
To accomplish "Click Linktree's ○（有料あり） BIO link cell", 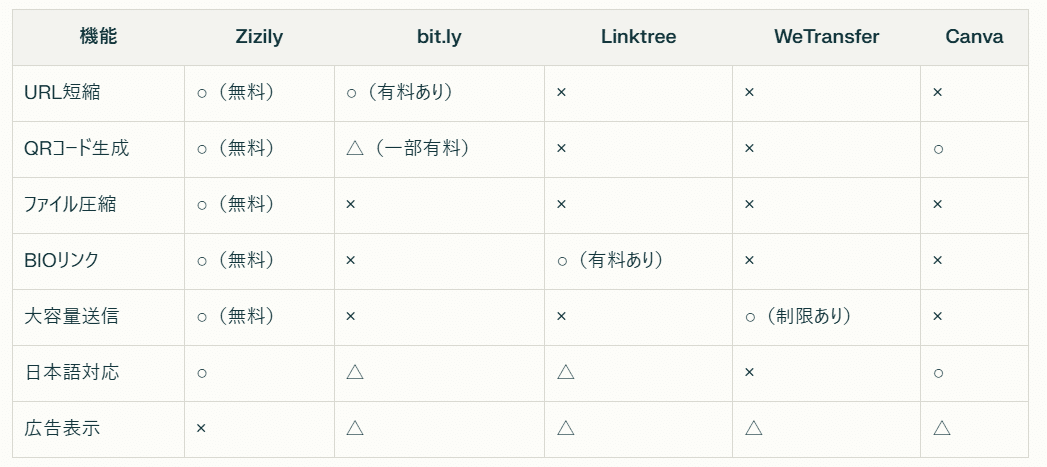I will [610, 260].
